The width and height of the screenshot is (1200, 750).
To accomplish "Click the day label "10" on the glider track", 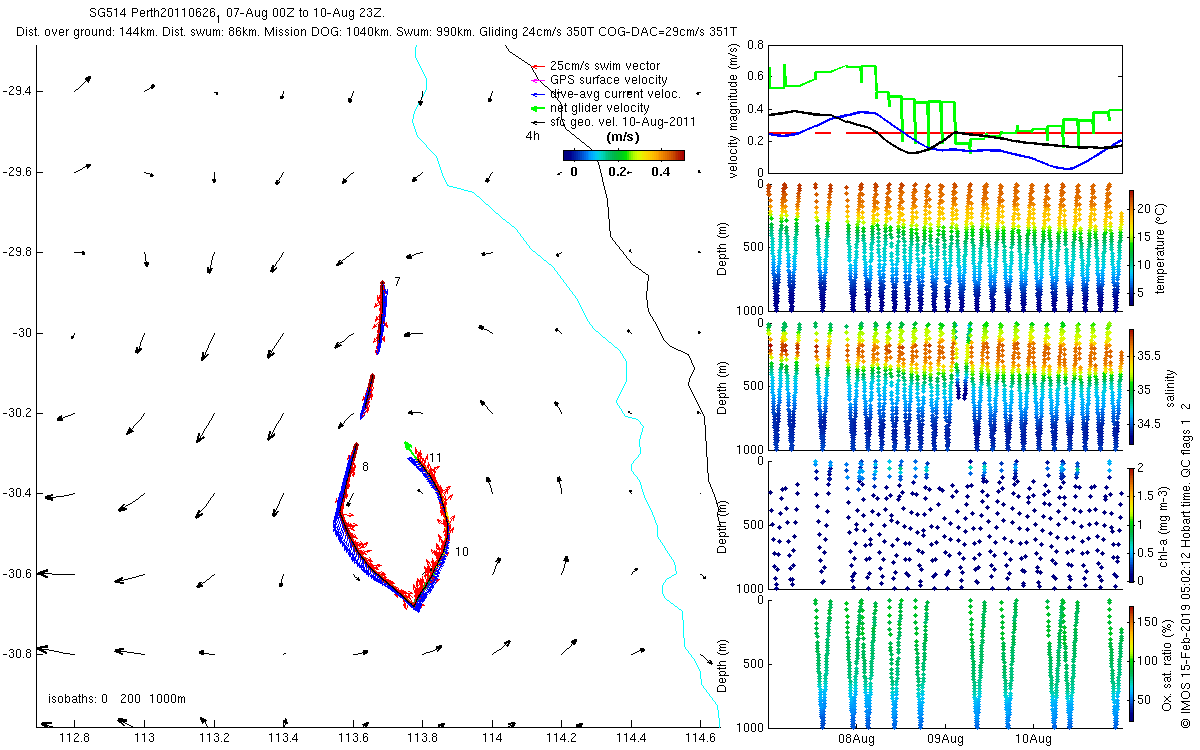I will click(461, 551).
